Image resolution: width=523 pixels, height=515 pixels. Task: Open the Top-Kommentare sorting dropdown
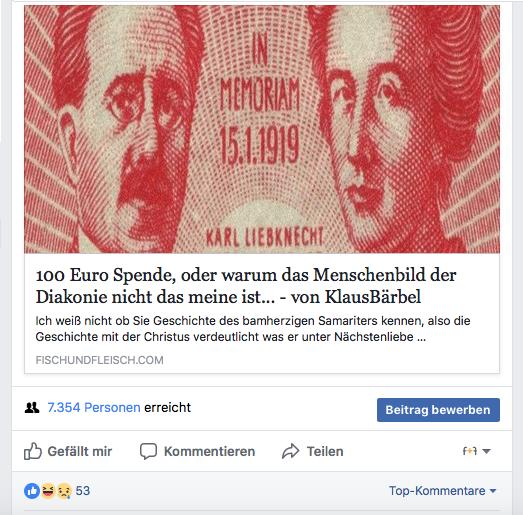(443, 491)
